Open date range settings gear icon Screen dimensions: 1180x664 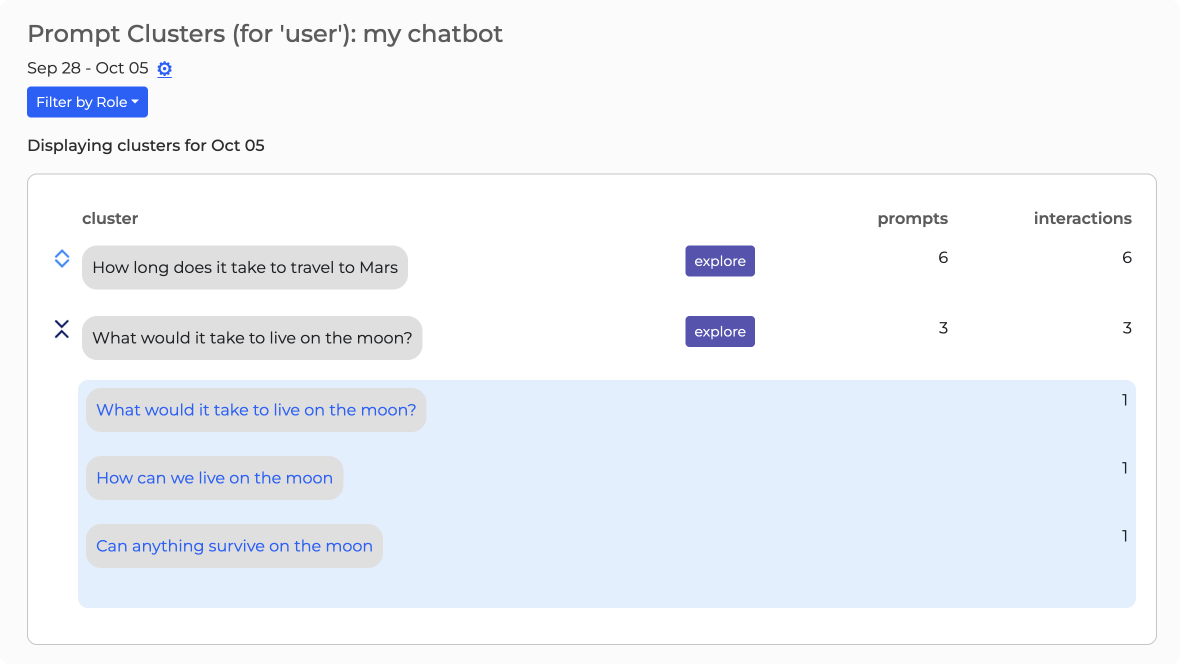point(165,69)
